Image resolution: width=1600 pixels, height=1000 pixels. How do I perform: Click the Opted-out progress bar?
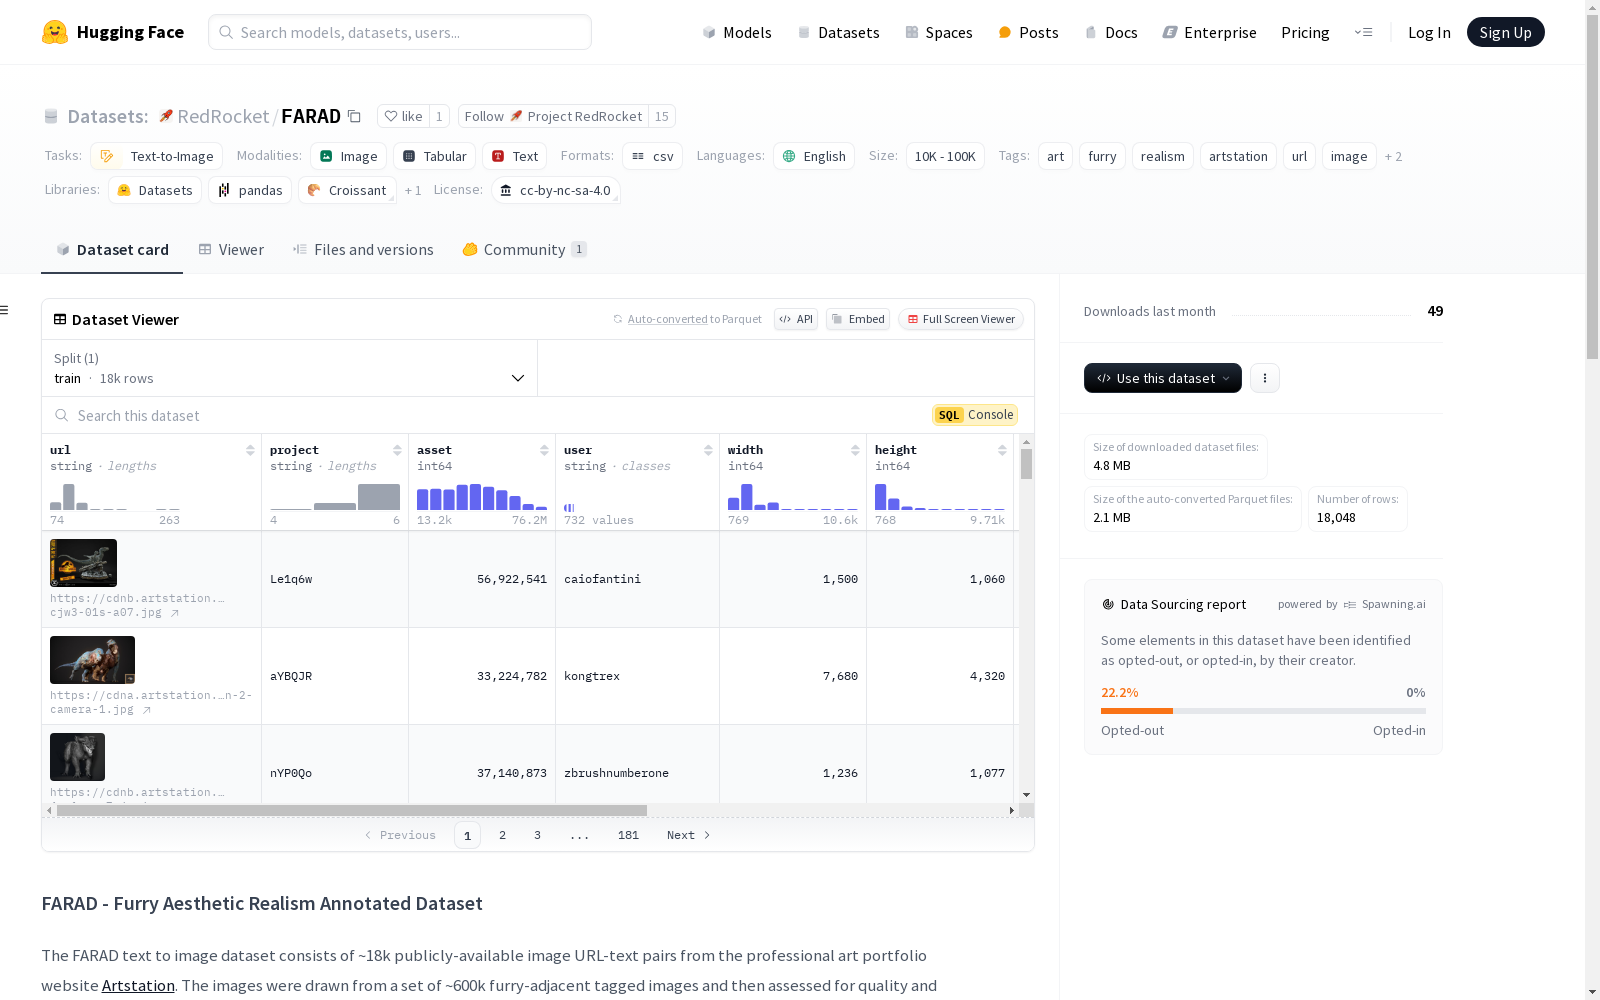coord(1137,711)
